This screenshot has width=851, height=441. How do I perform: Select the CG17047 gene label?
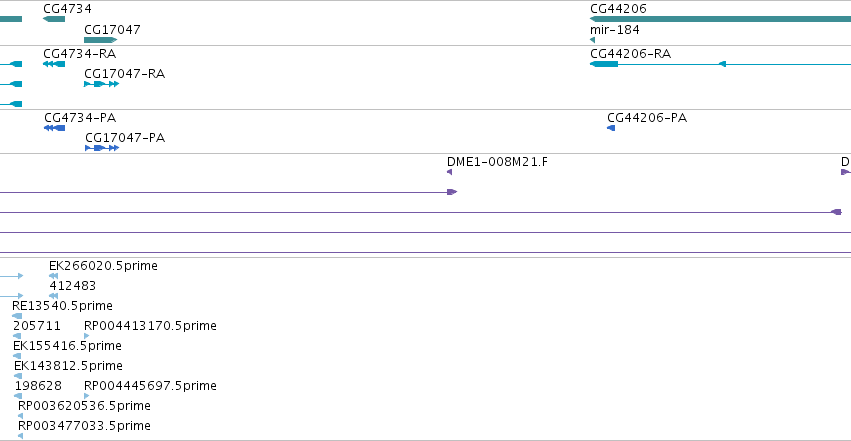pos(112,29)
